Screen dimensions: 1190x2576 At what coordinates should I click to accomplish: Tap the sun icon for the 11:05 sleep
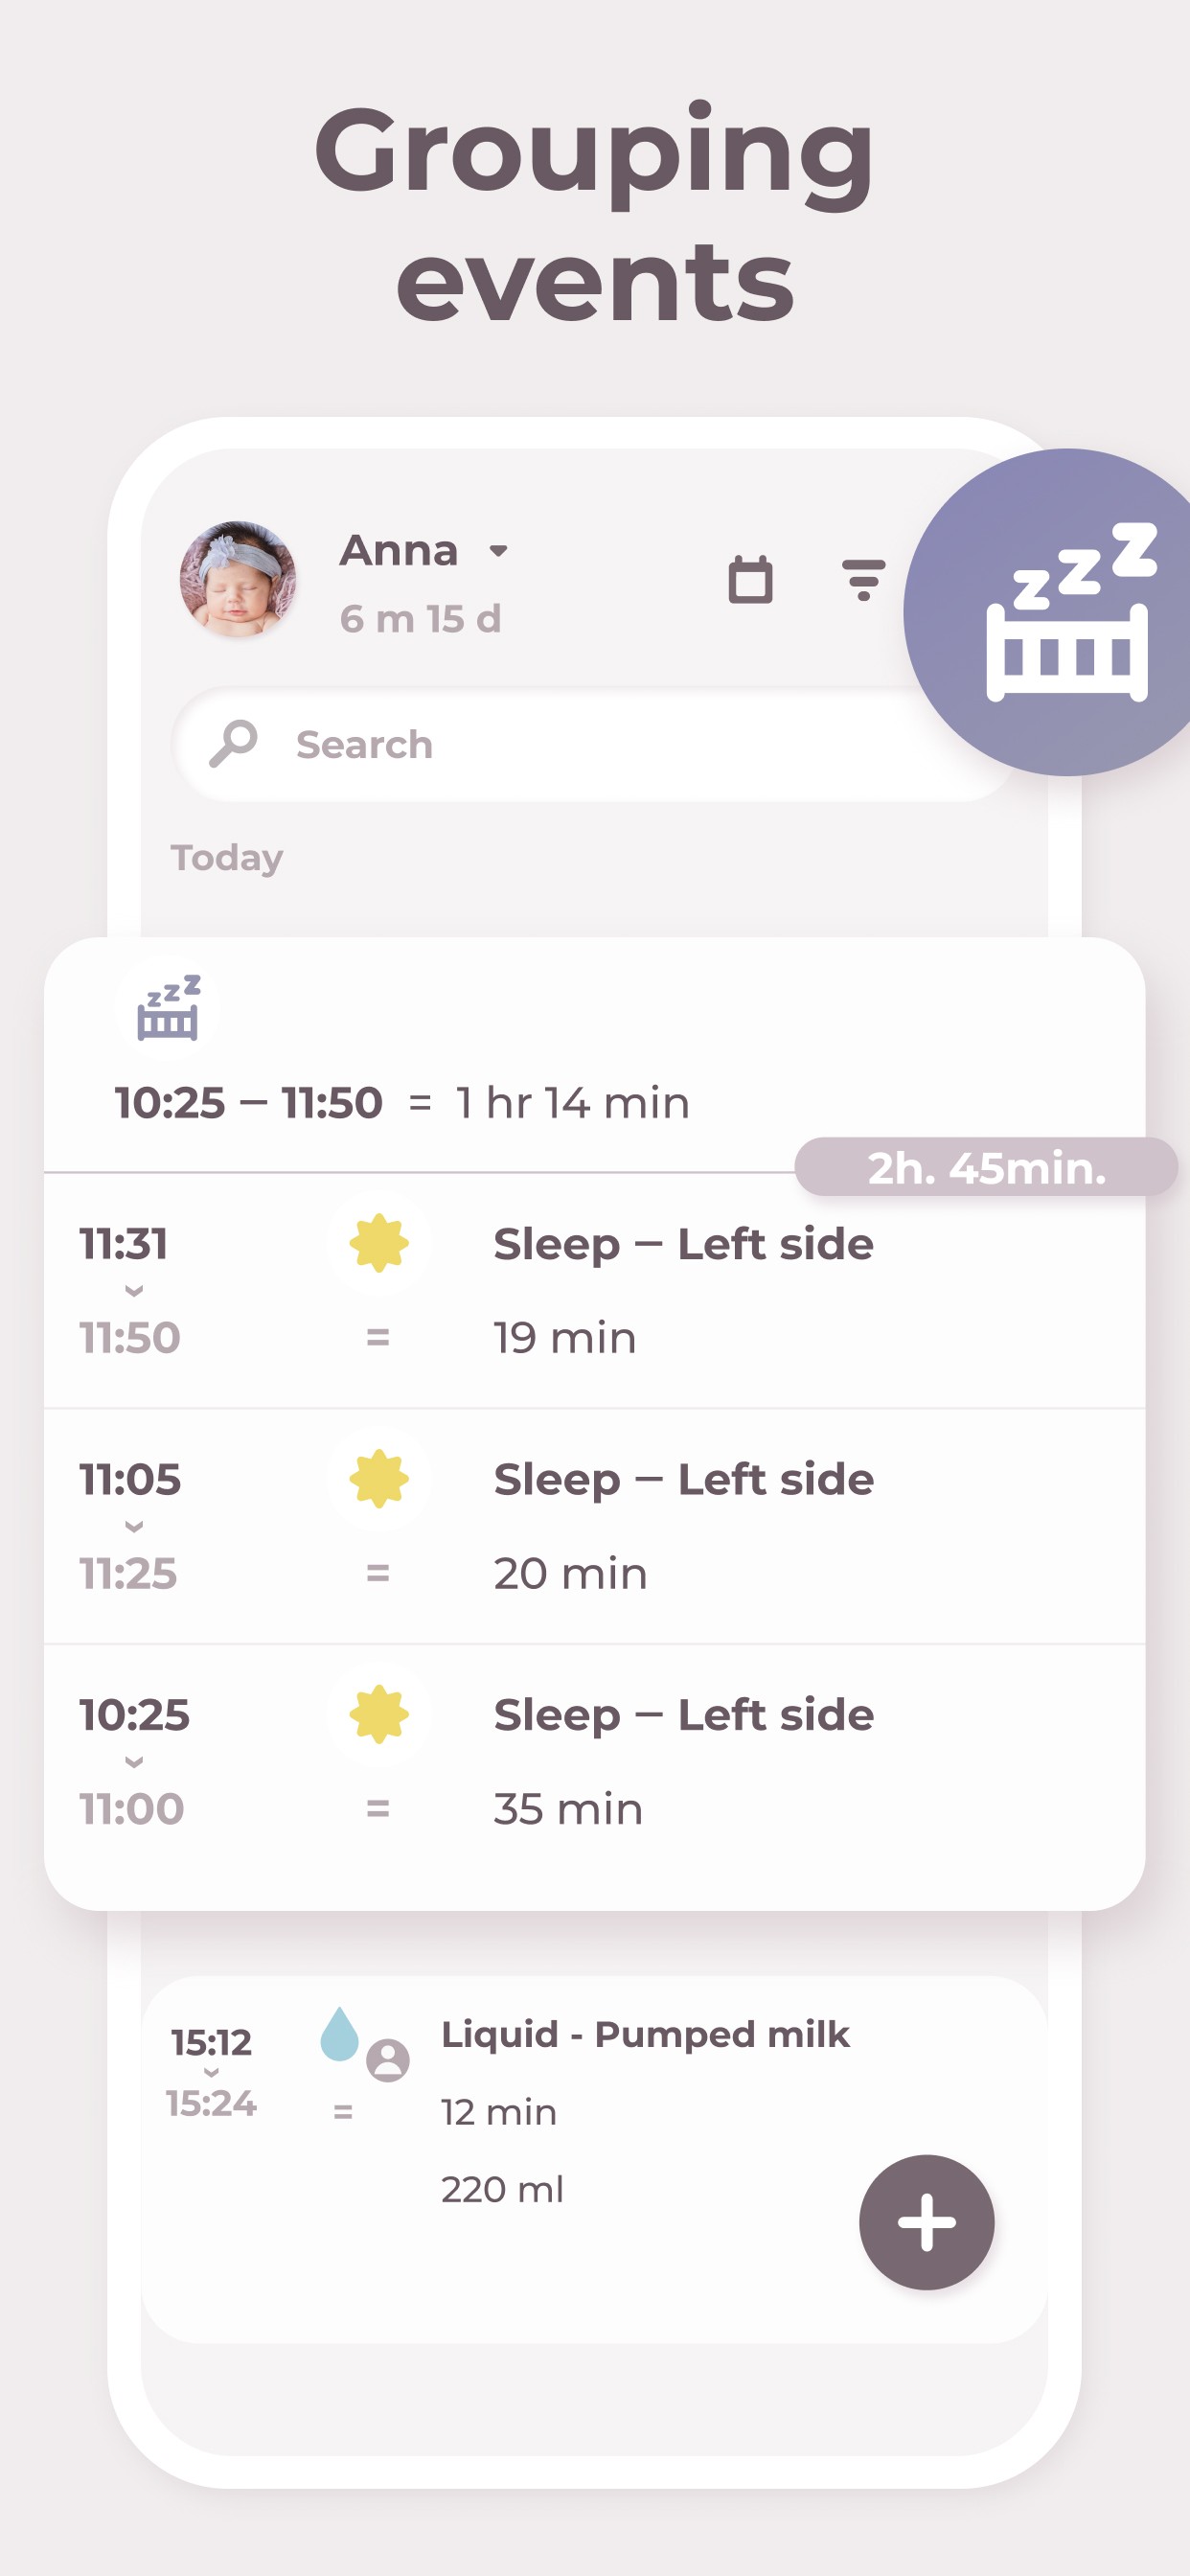(378, 1479)
